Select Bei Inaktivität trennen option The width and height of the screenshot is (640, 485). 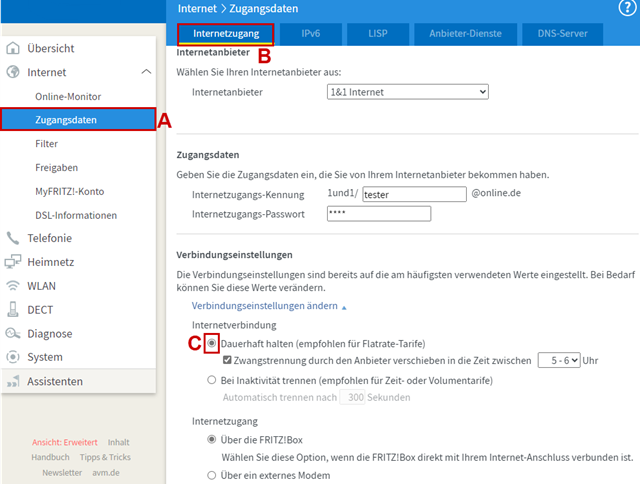pos(211,379)
